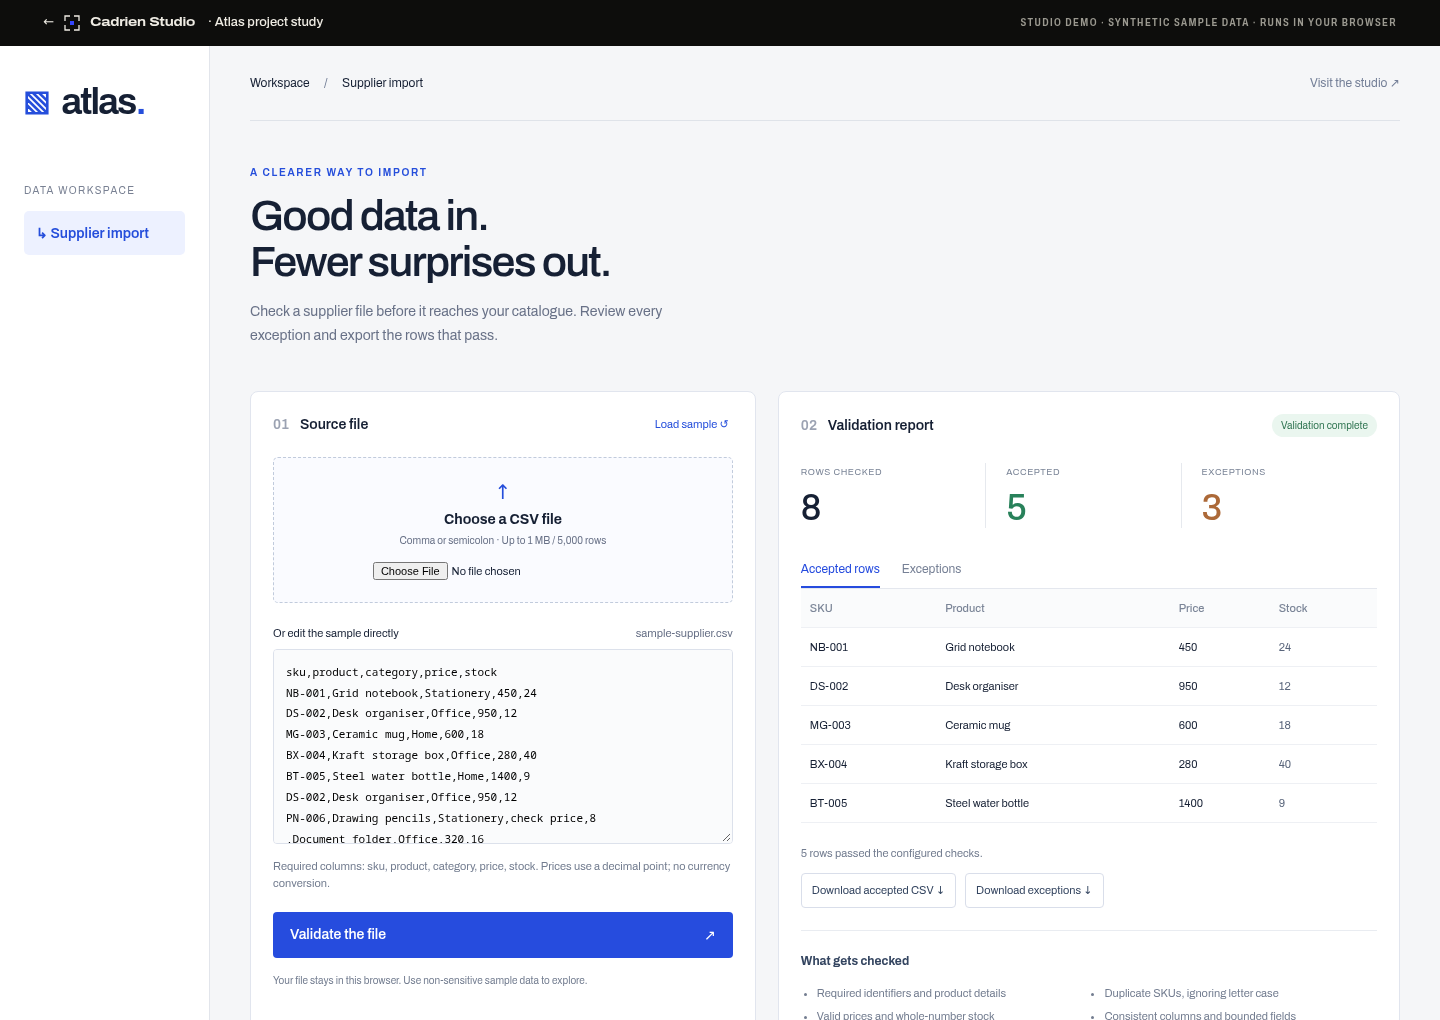This screenshot has height=1020, width=1440.
Task: Open Visit the studio link
Action: coord(1354,83)
